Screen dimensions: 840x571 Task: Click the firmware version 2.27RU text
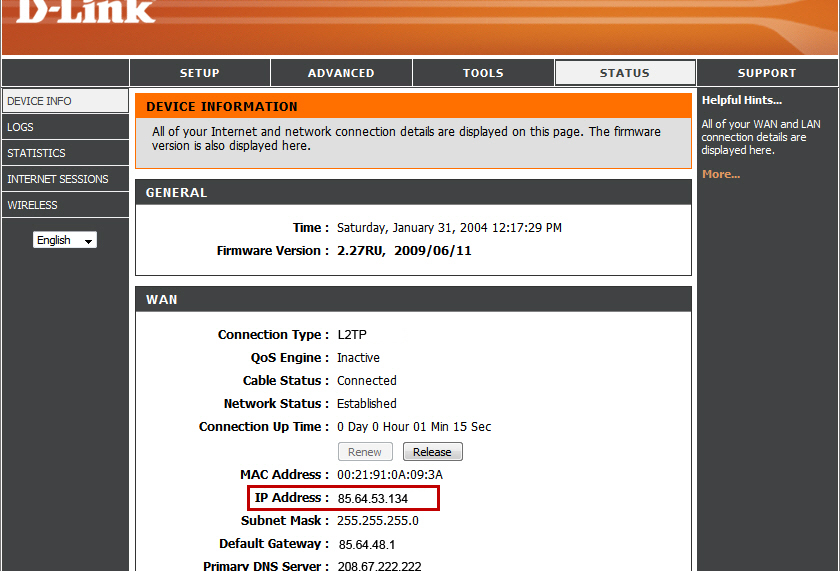point(361,251)
